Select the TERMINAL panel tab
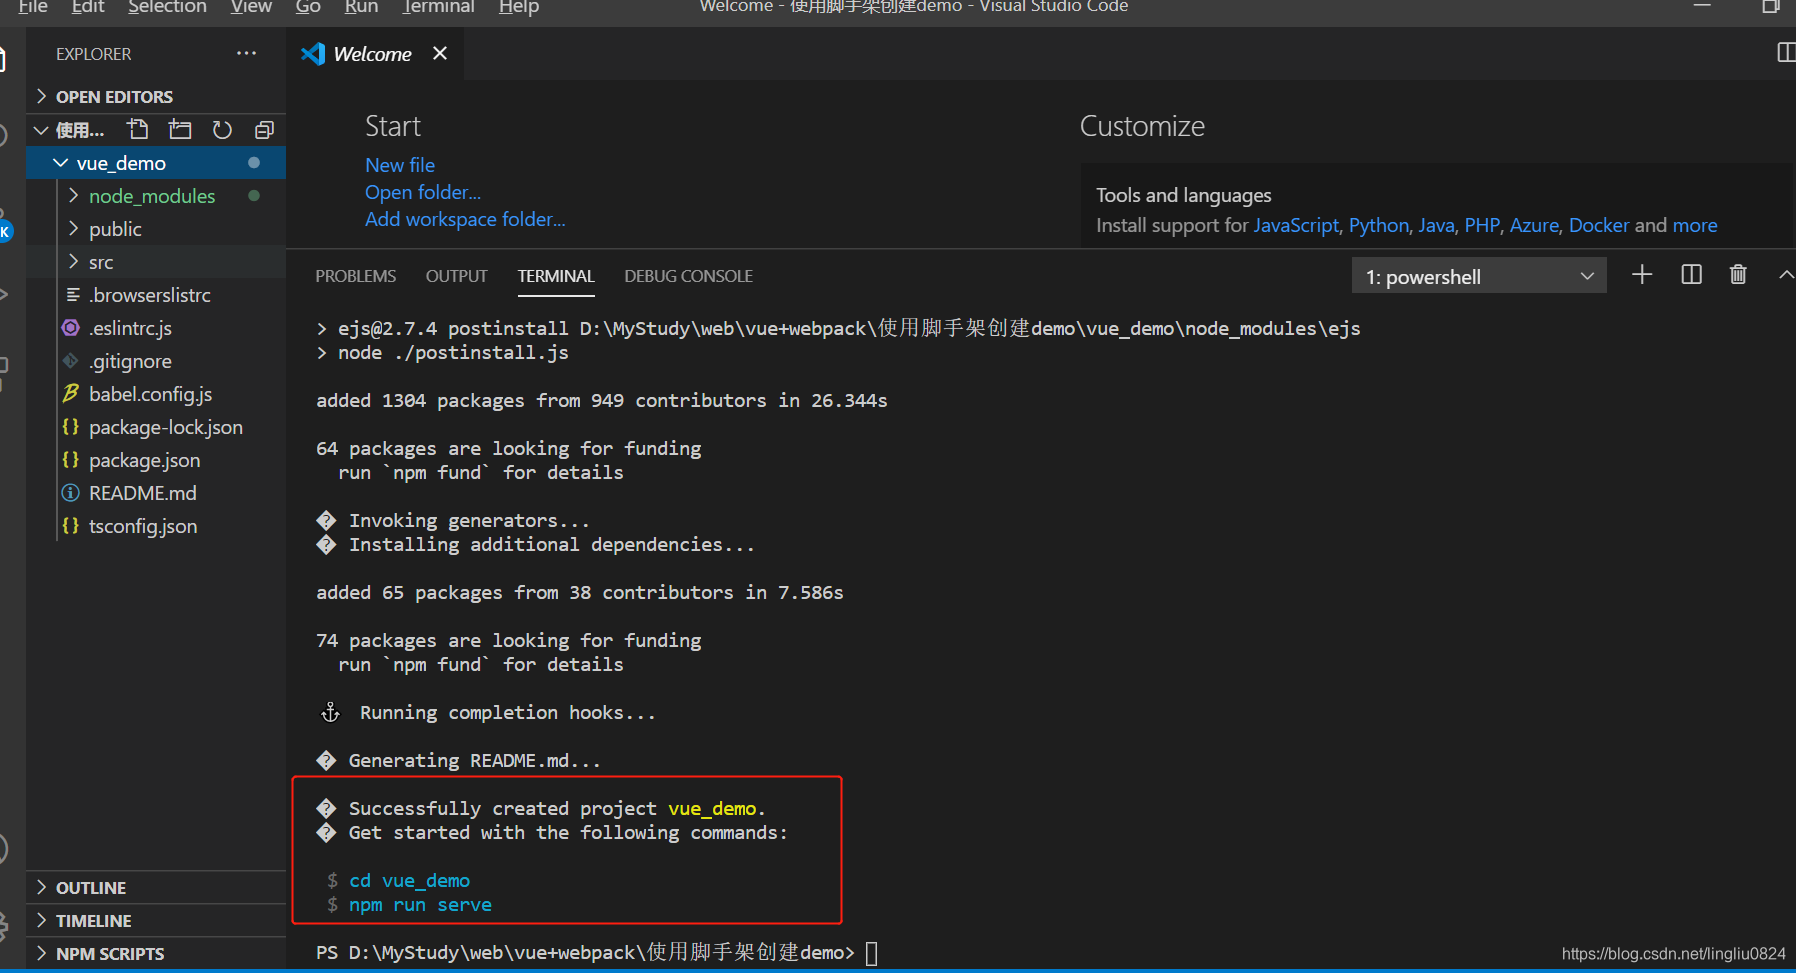The width and height of the screenshot is (1796, 973). pyautogui.click(x=556, y=276)
